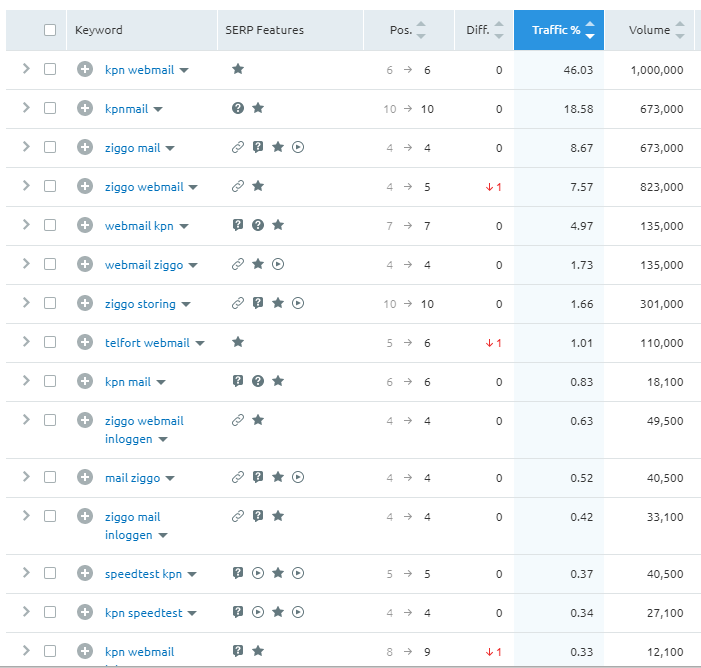Expand the kpn speedtest row chevron
Viewport: 701px width, 668px height.
[26, 611]
